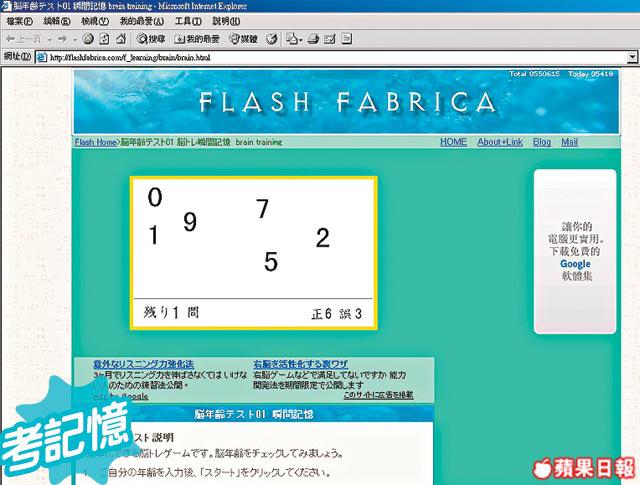Click the Ads by Google link
The width and height of the screenshot is (640, 485).
coord(121,396)
